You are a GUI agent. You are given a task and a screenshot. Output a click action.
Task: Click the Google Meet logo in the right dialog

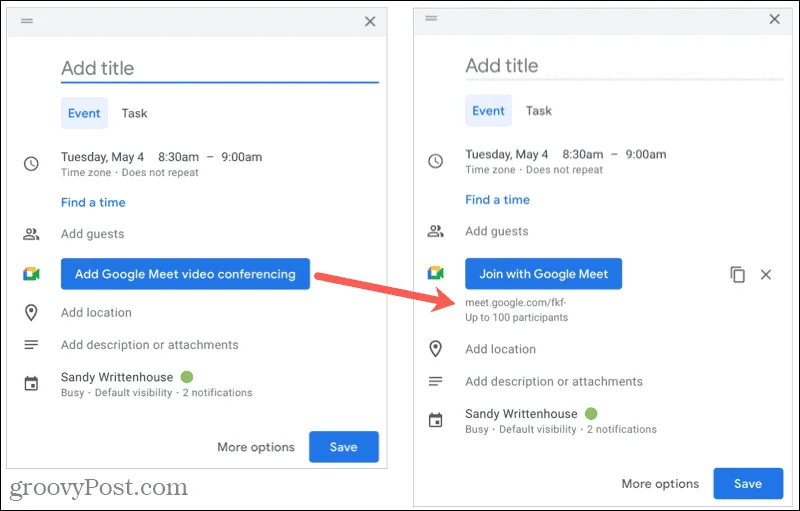(435, 273)
